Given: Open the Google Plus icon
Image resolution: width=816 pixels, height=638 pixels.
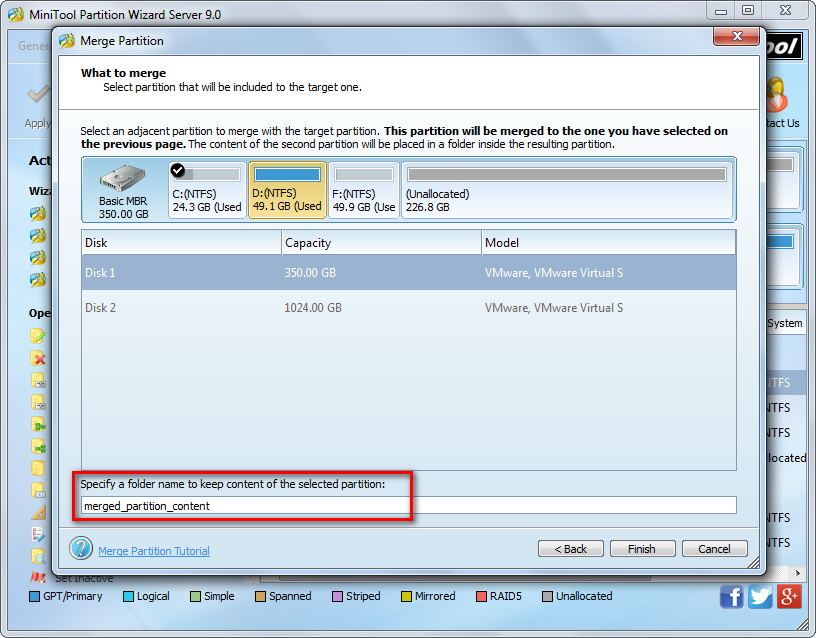Looking at the screenshot, I should tap(789, 596).
